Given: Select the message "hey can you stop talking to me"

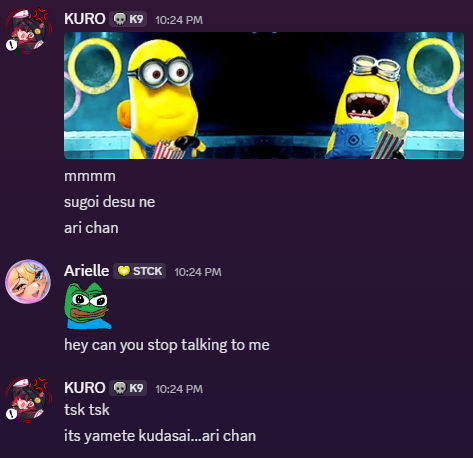Looking at the screenshot, I should (167, 345).
